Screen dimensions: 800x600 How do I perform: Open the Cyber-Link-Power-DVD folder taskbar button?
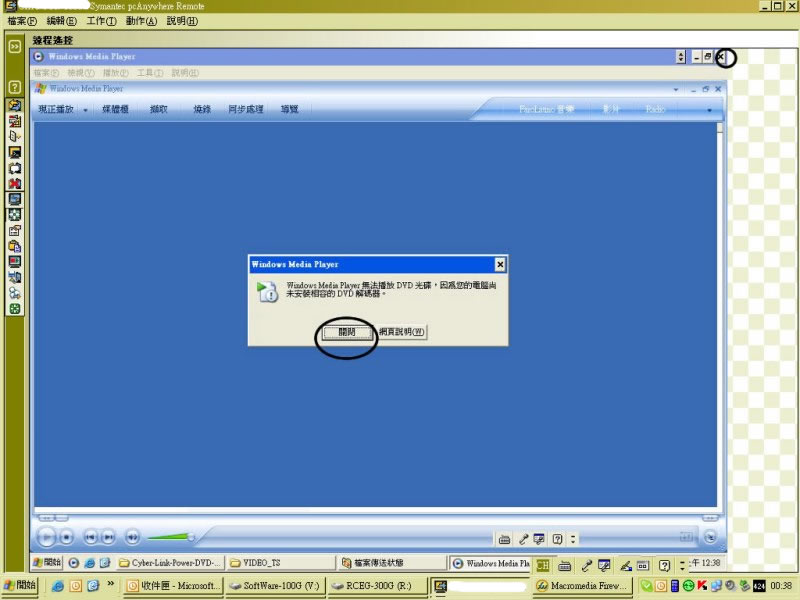click(x=170, y=563)
